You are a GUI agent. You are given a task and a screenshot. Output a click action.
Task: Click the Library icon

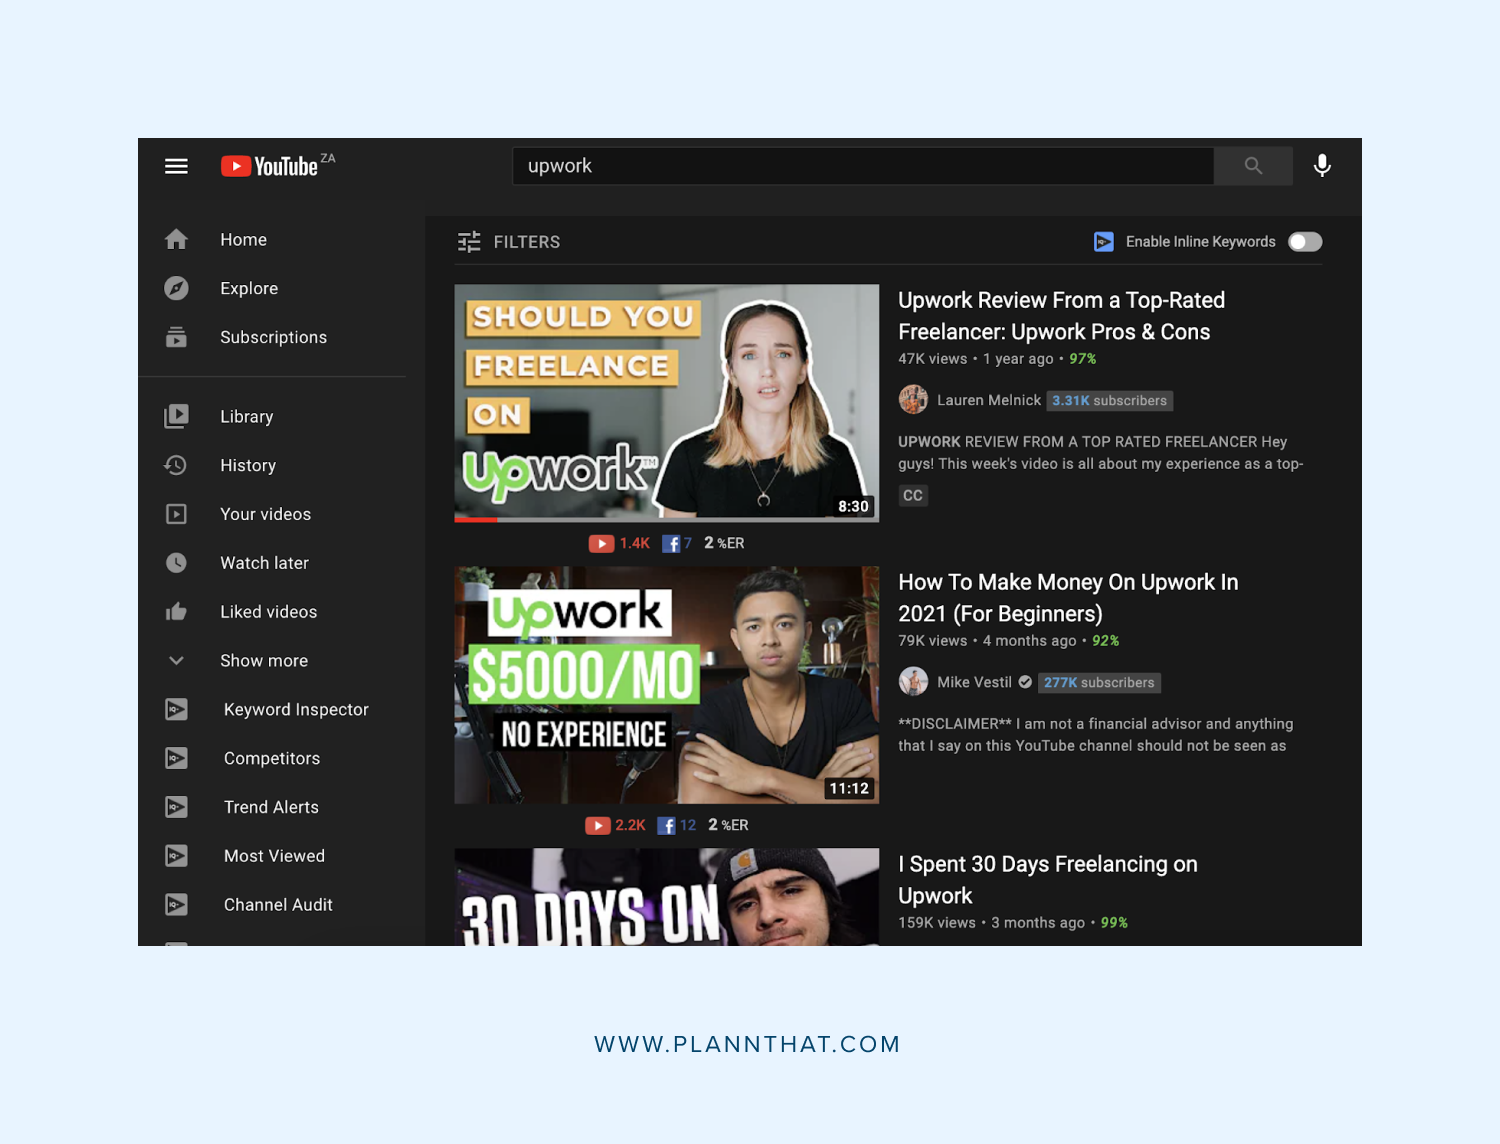(176, 416)
